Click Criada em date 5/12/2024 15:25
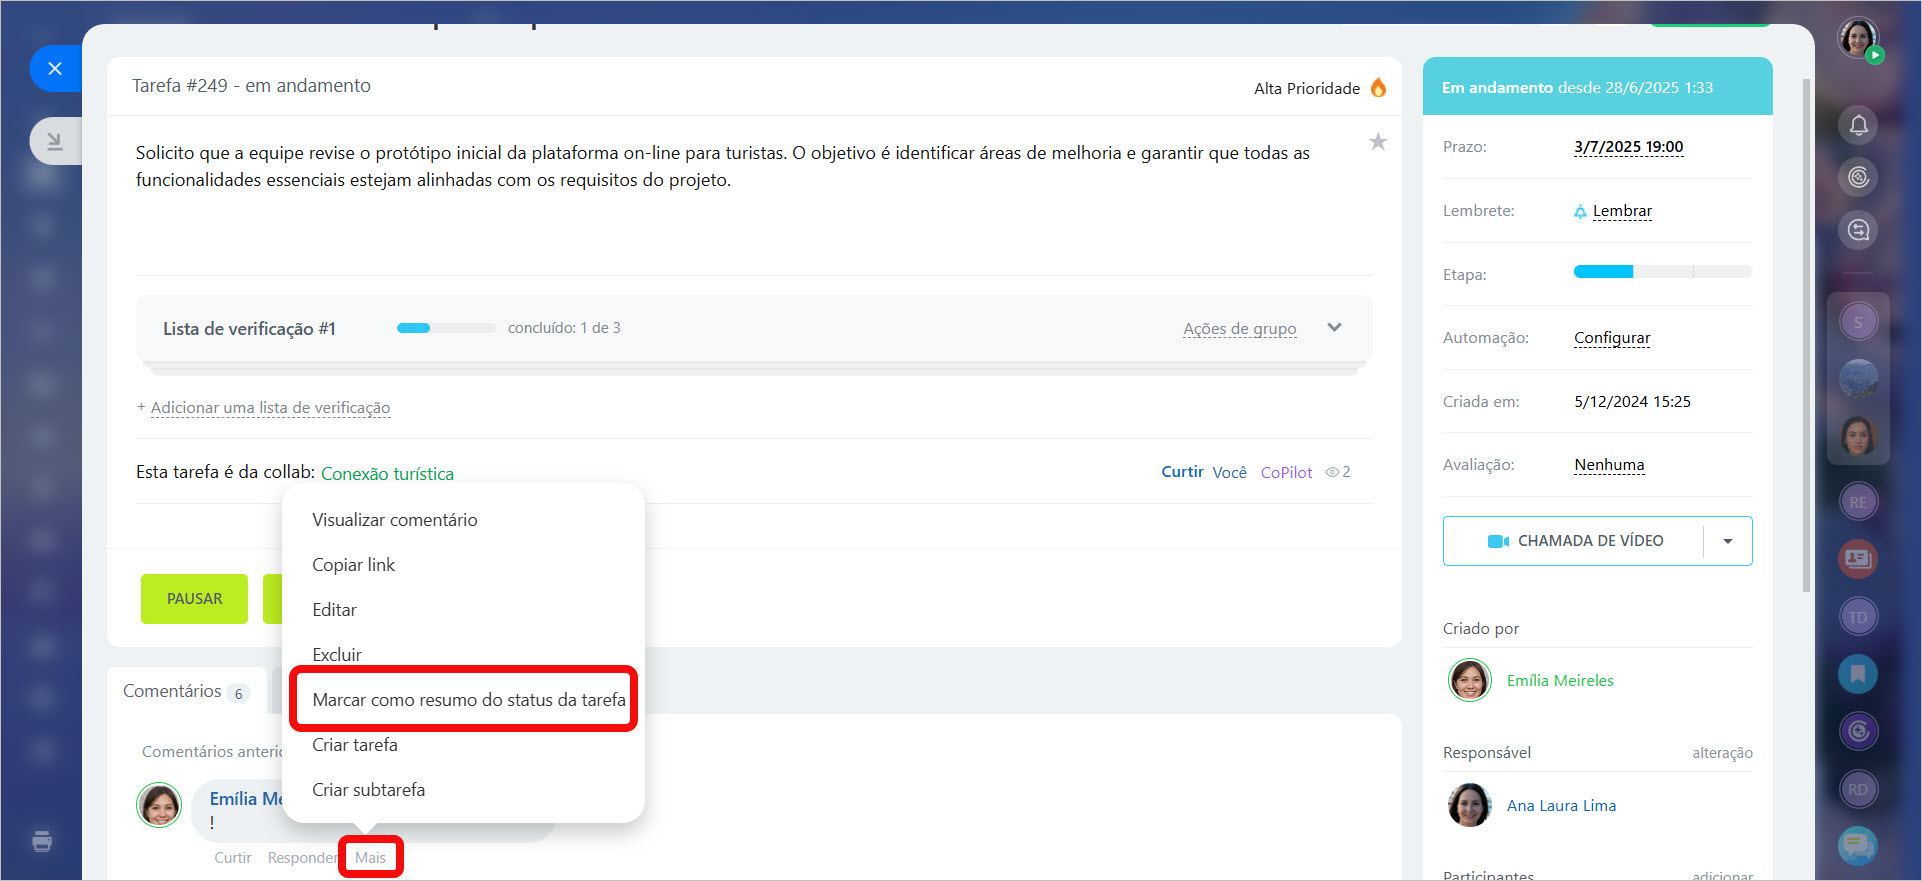The height and width of the screenshot is (881, 1922). point(1632,402)
